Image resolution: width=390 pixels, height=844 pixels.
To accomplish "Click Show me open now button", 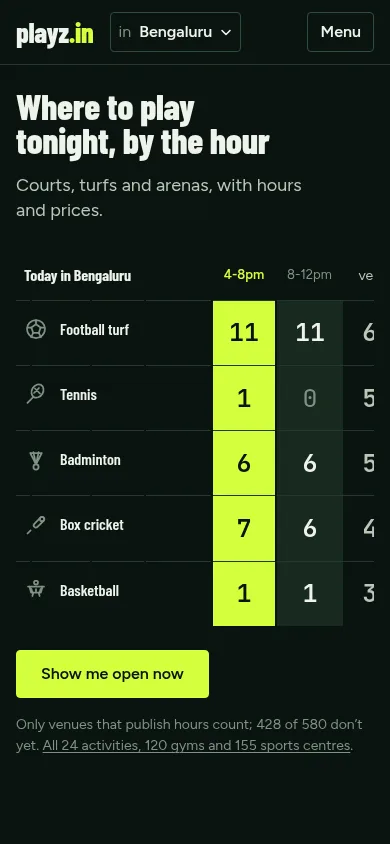I will 112,674.
